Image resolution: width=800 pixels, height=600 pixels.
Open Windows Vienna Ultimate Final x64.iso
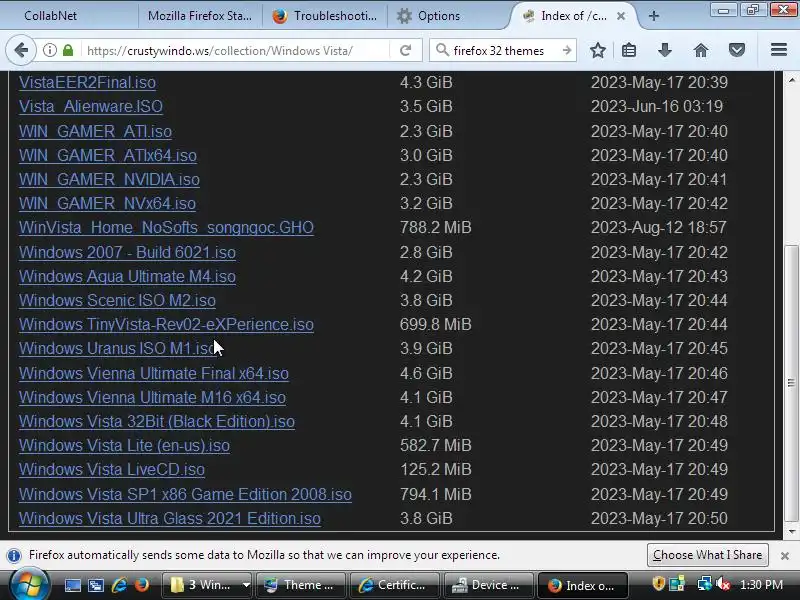click(154, 373)
